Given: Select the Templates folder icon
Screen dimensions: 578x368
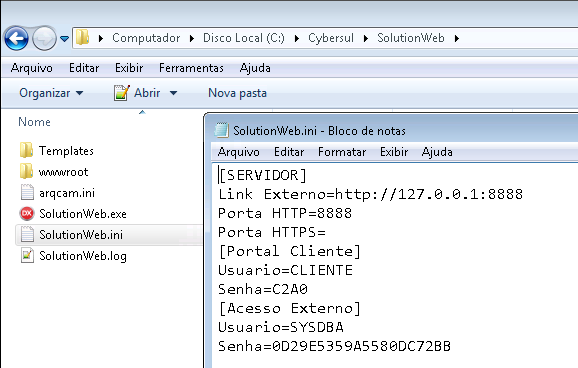Looking at the screenshot, I should tap(27, 150).
